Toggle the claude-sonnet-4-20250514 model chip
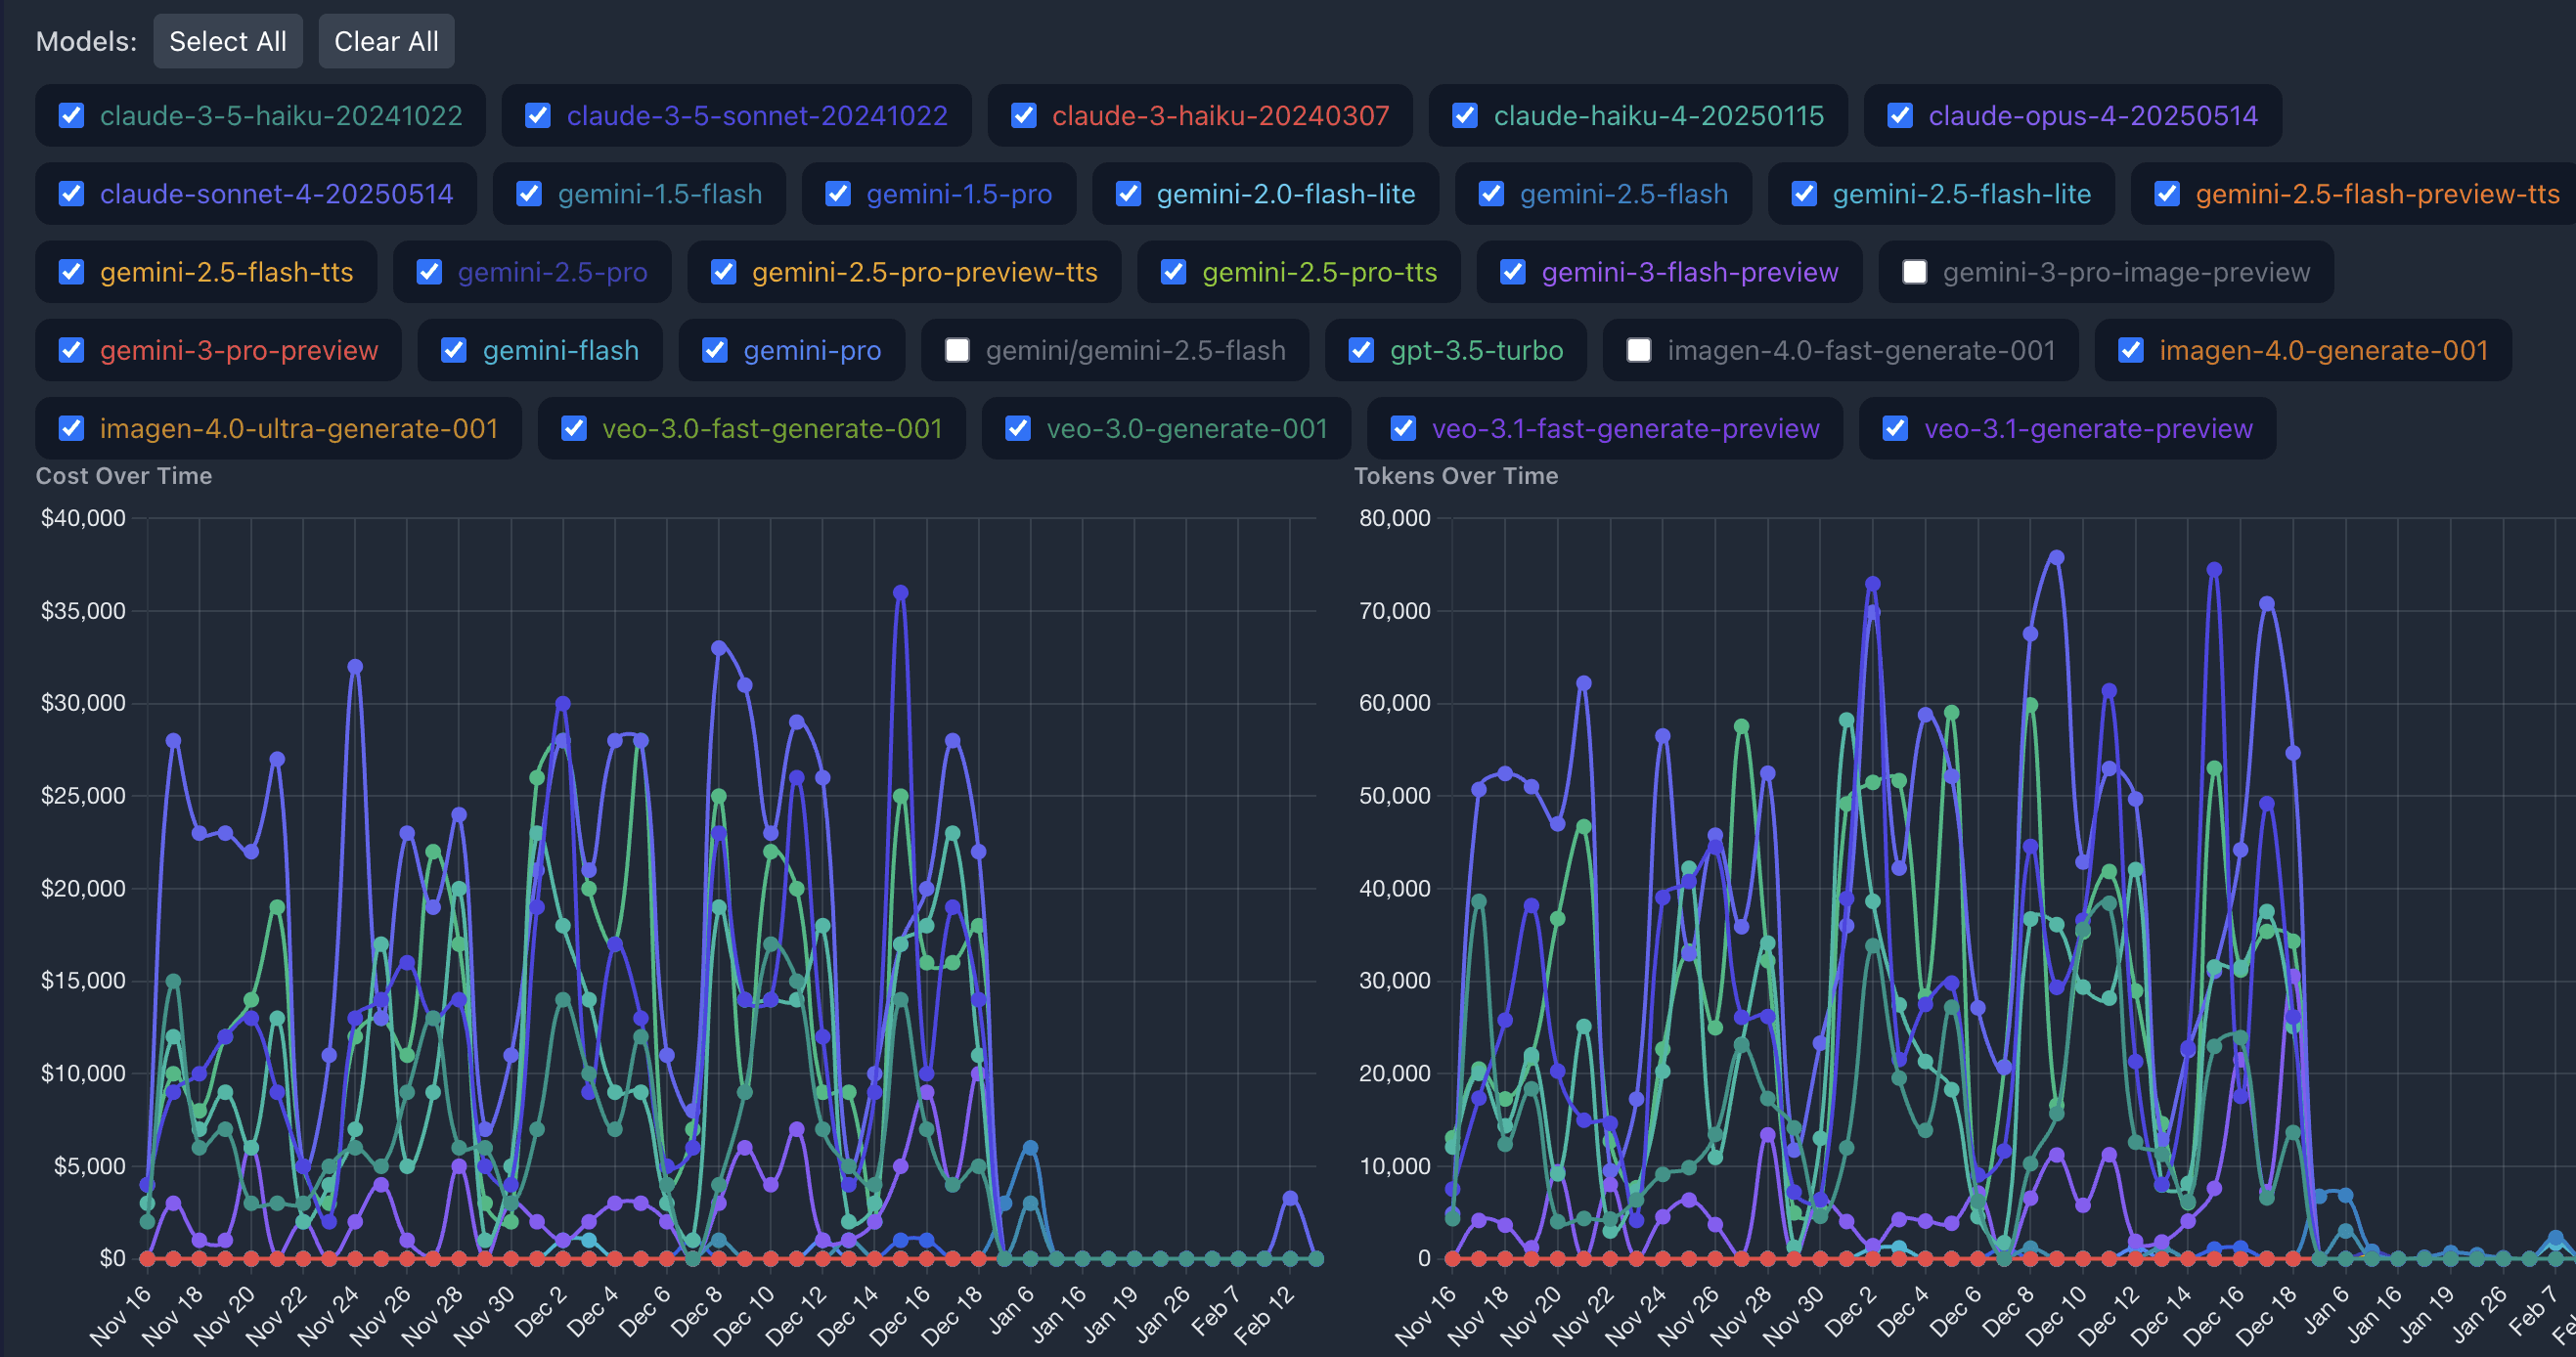The image size is (2576, 1357). click(x=275, y=194)
